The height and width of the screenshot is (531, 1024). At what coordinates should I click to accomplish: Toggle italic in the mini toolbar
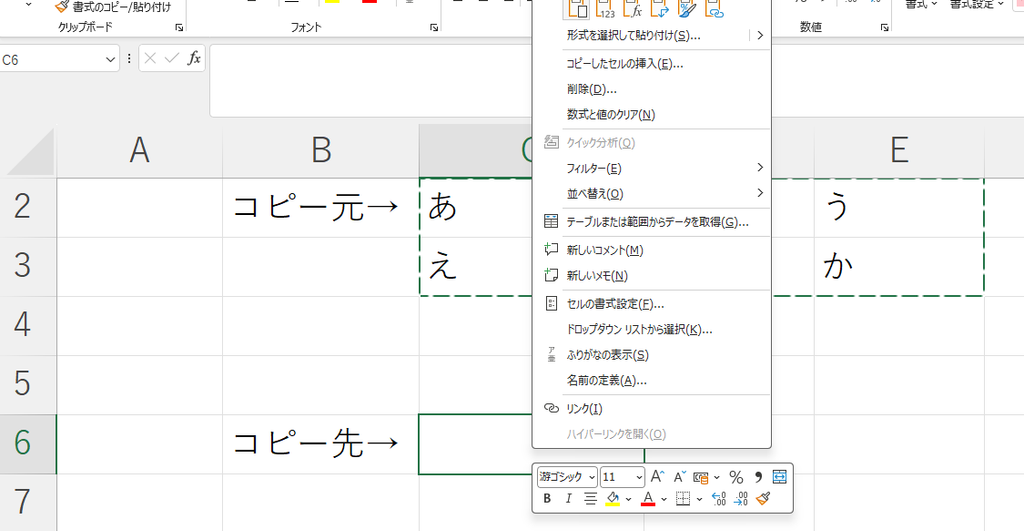(x=569, y=499)
